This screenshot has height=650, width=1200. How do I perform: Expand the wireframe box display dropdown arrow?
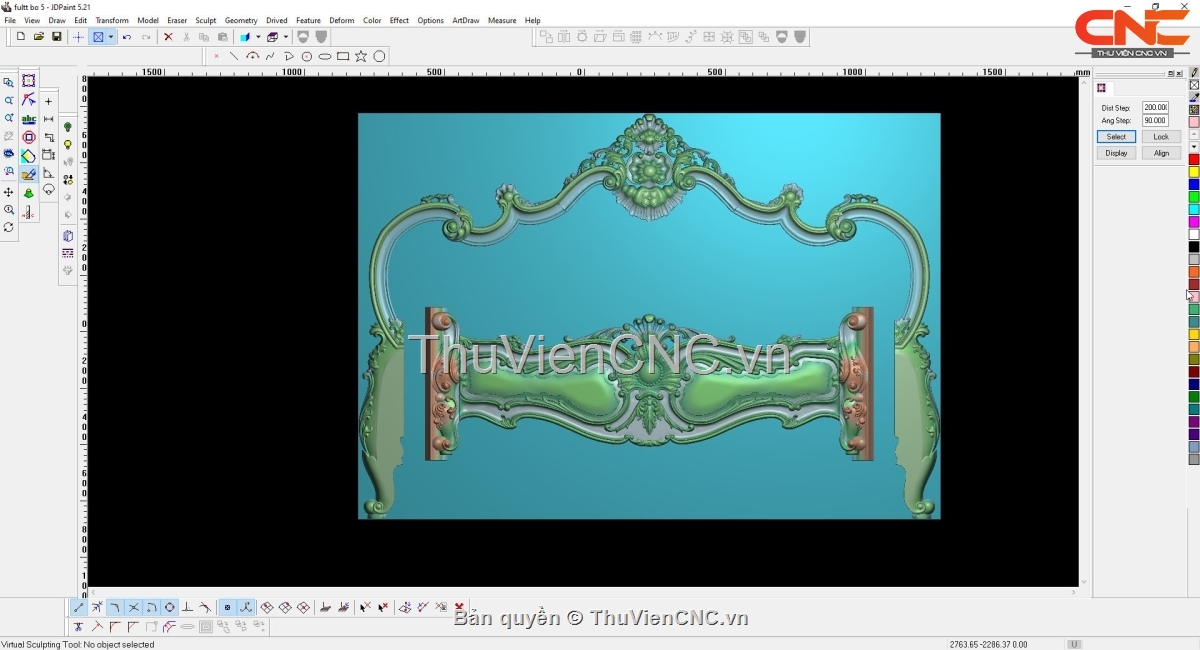285,37
